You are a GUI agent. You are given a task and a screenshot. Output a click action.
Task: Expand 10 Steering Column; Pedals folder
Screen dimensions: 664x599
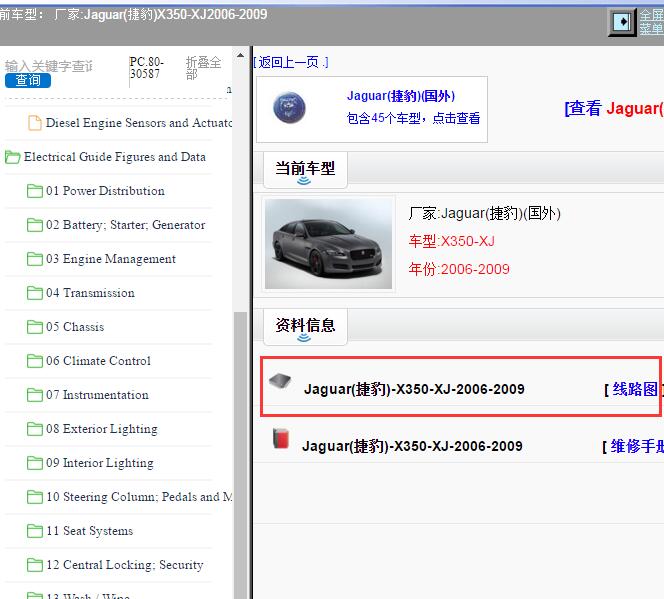pyautogui.click(x=139, y=497)
